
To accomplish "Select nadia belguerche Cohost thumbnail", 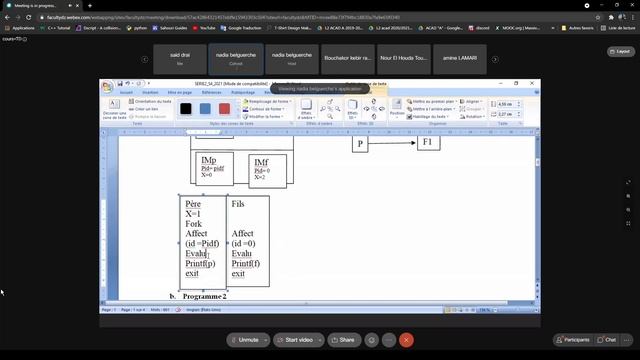I will 236,59.
